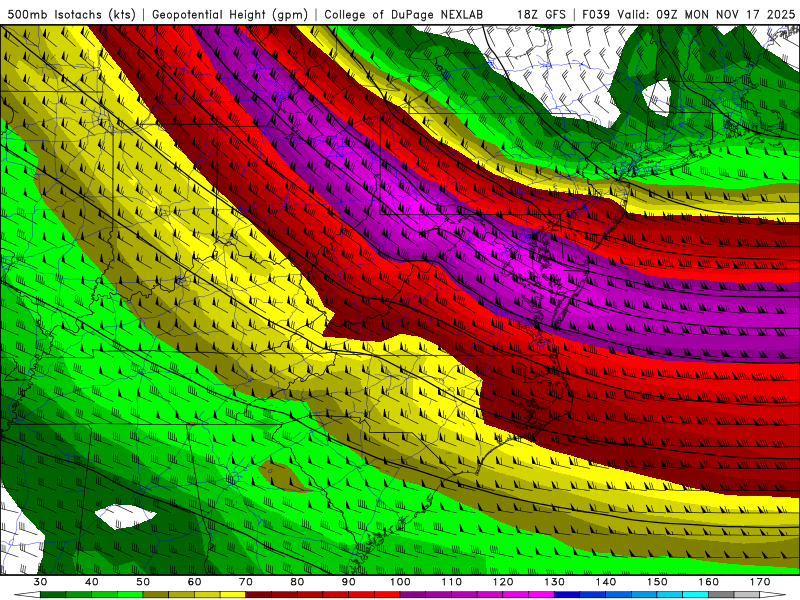Click the 'F039' forecast hour label
The height and width of the screenshot is (600, 800).
596,14
